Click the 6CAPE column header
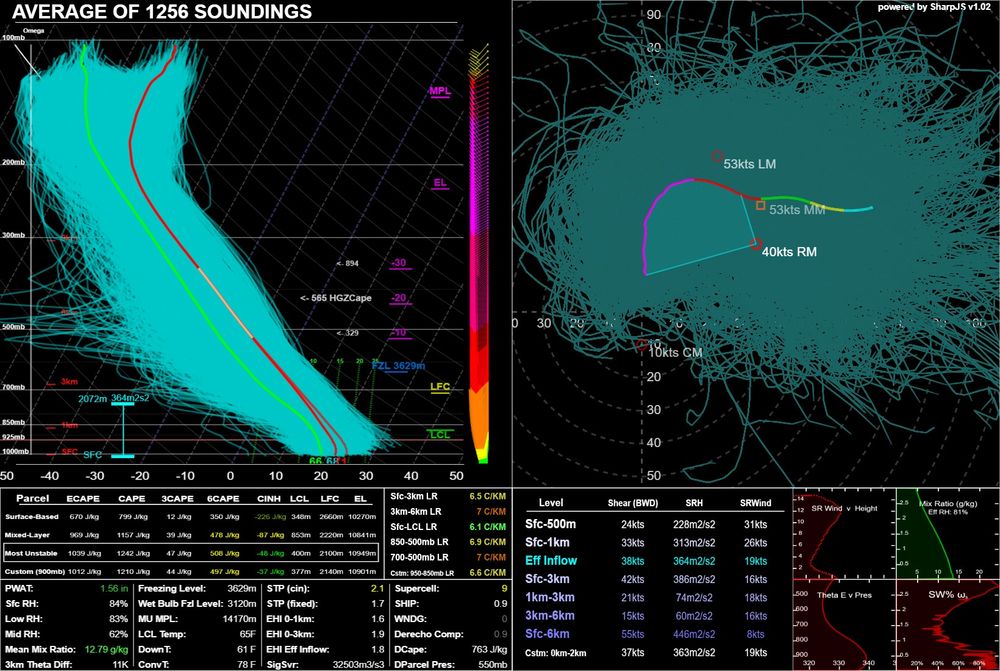 point(223,499)
